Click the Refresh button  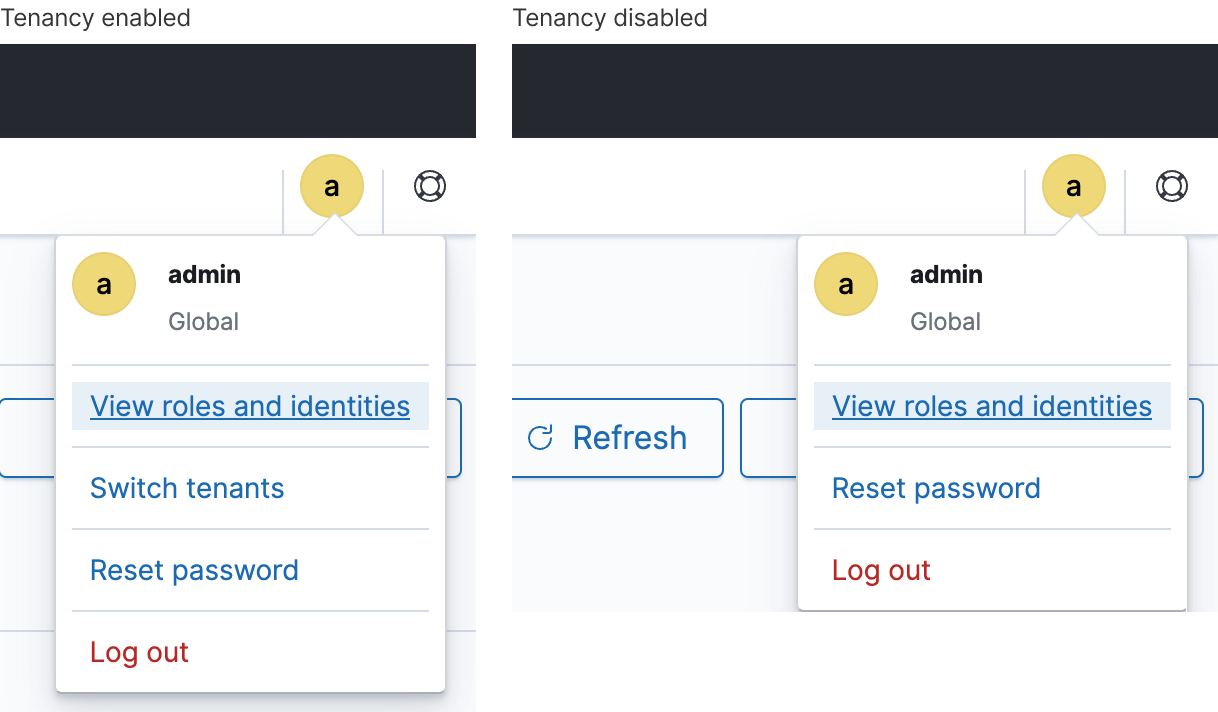pos(616,437)
